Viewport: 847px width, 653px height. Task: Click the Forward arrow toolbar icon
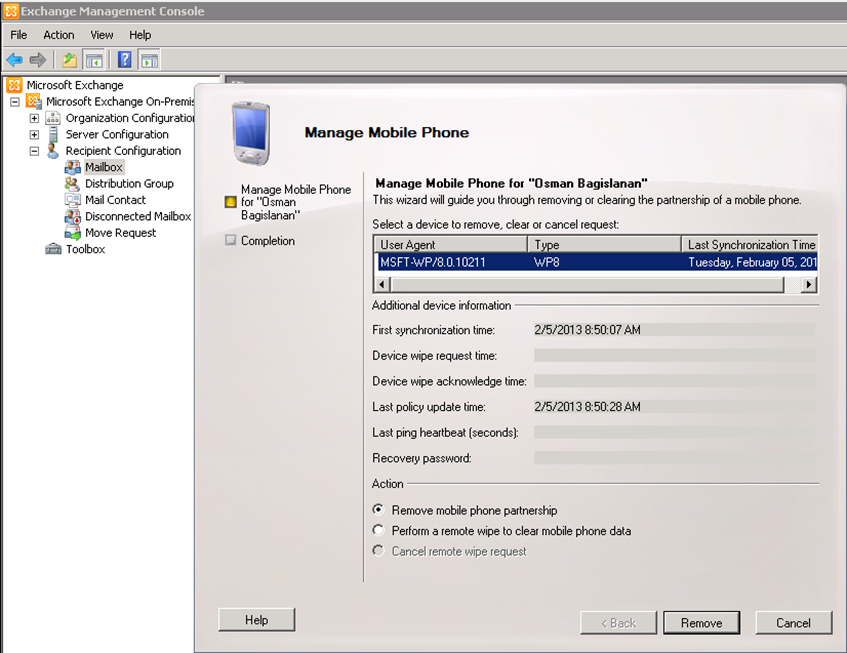(37, 60)
